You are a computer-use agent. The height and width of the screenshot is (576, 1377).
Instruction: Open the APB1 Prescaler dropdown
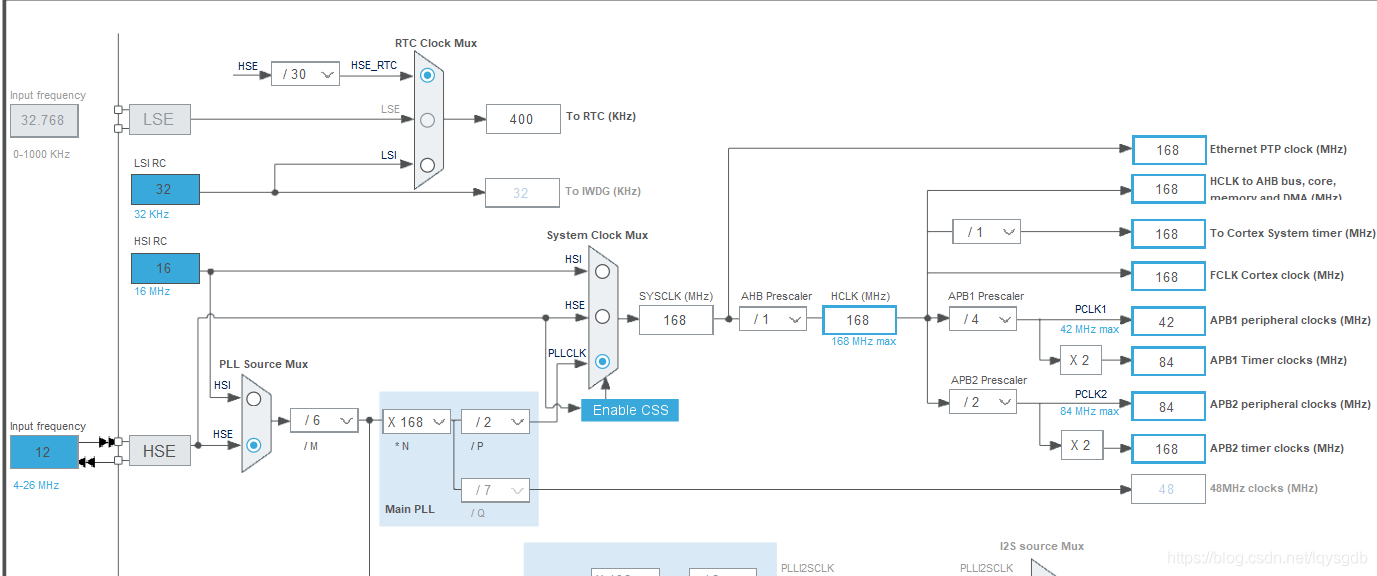coord(985,318)
